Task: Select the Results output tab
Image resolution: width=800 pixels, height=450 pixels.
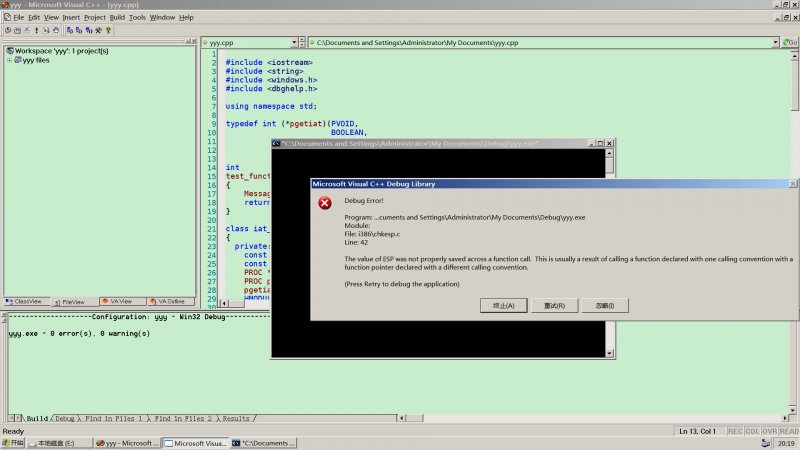Action: pyautogui.click(x=236, y=418)
